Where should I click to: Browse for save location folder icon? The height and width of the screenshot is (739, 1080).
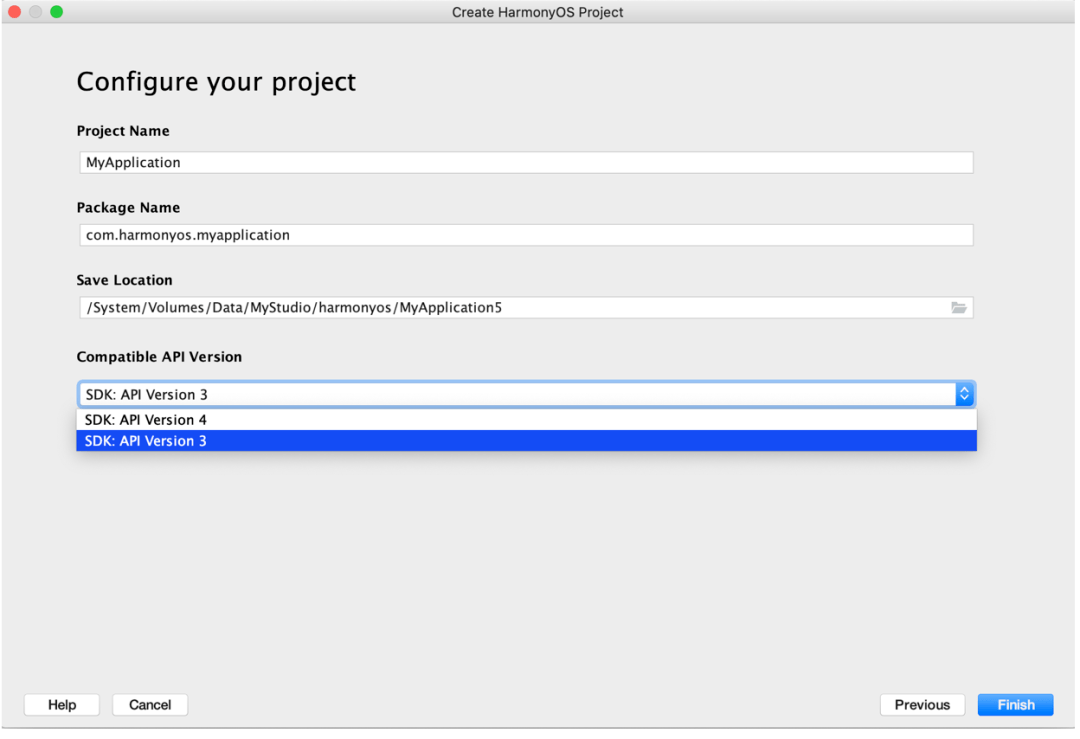click(958, 308)
